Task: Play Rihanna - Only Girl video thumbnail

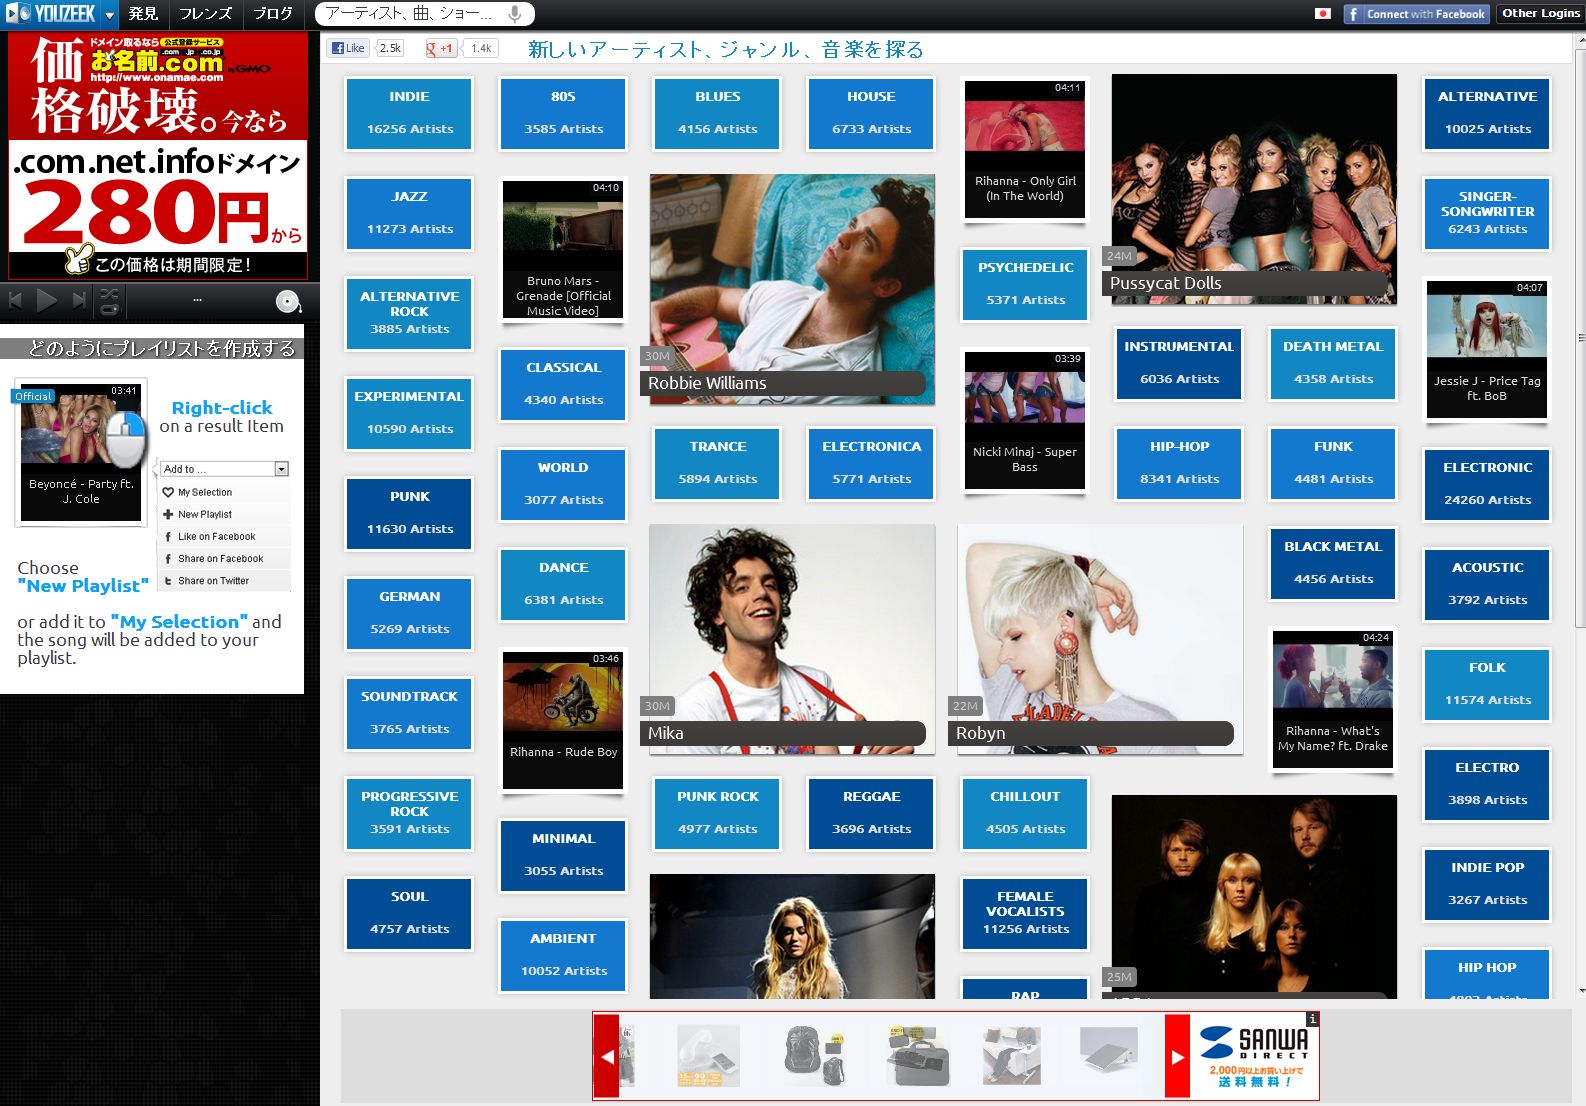Action: (1025, 148)
